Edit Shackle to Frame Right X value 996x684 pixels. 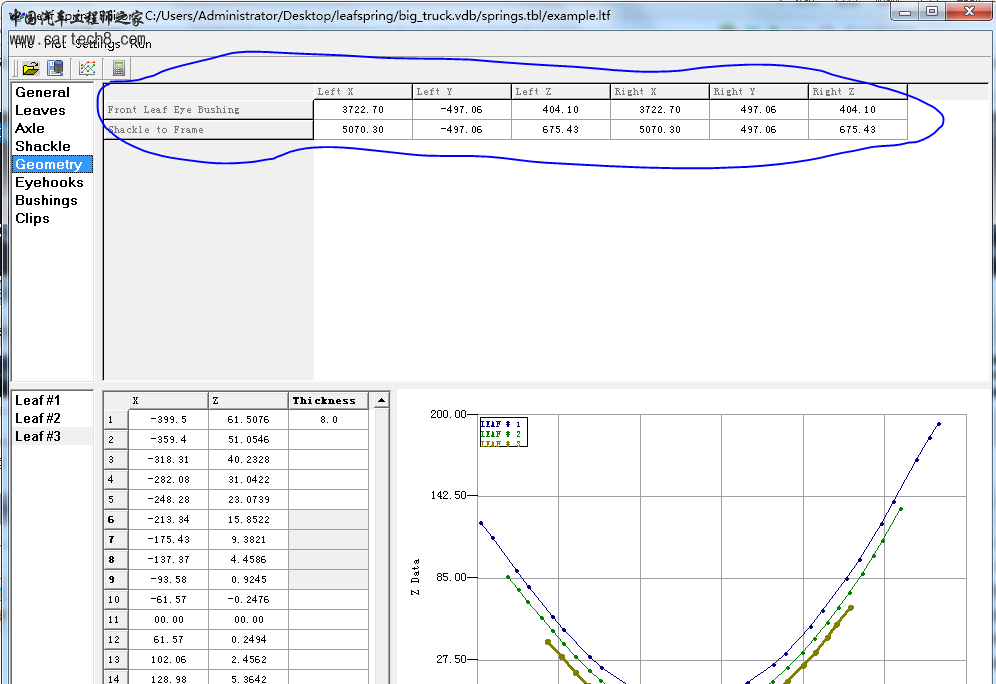[660, 130]
